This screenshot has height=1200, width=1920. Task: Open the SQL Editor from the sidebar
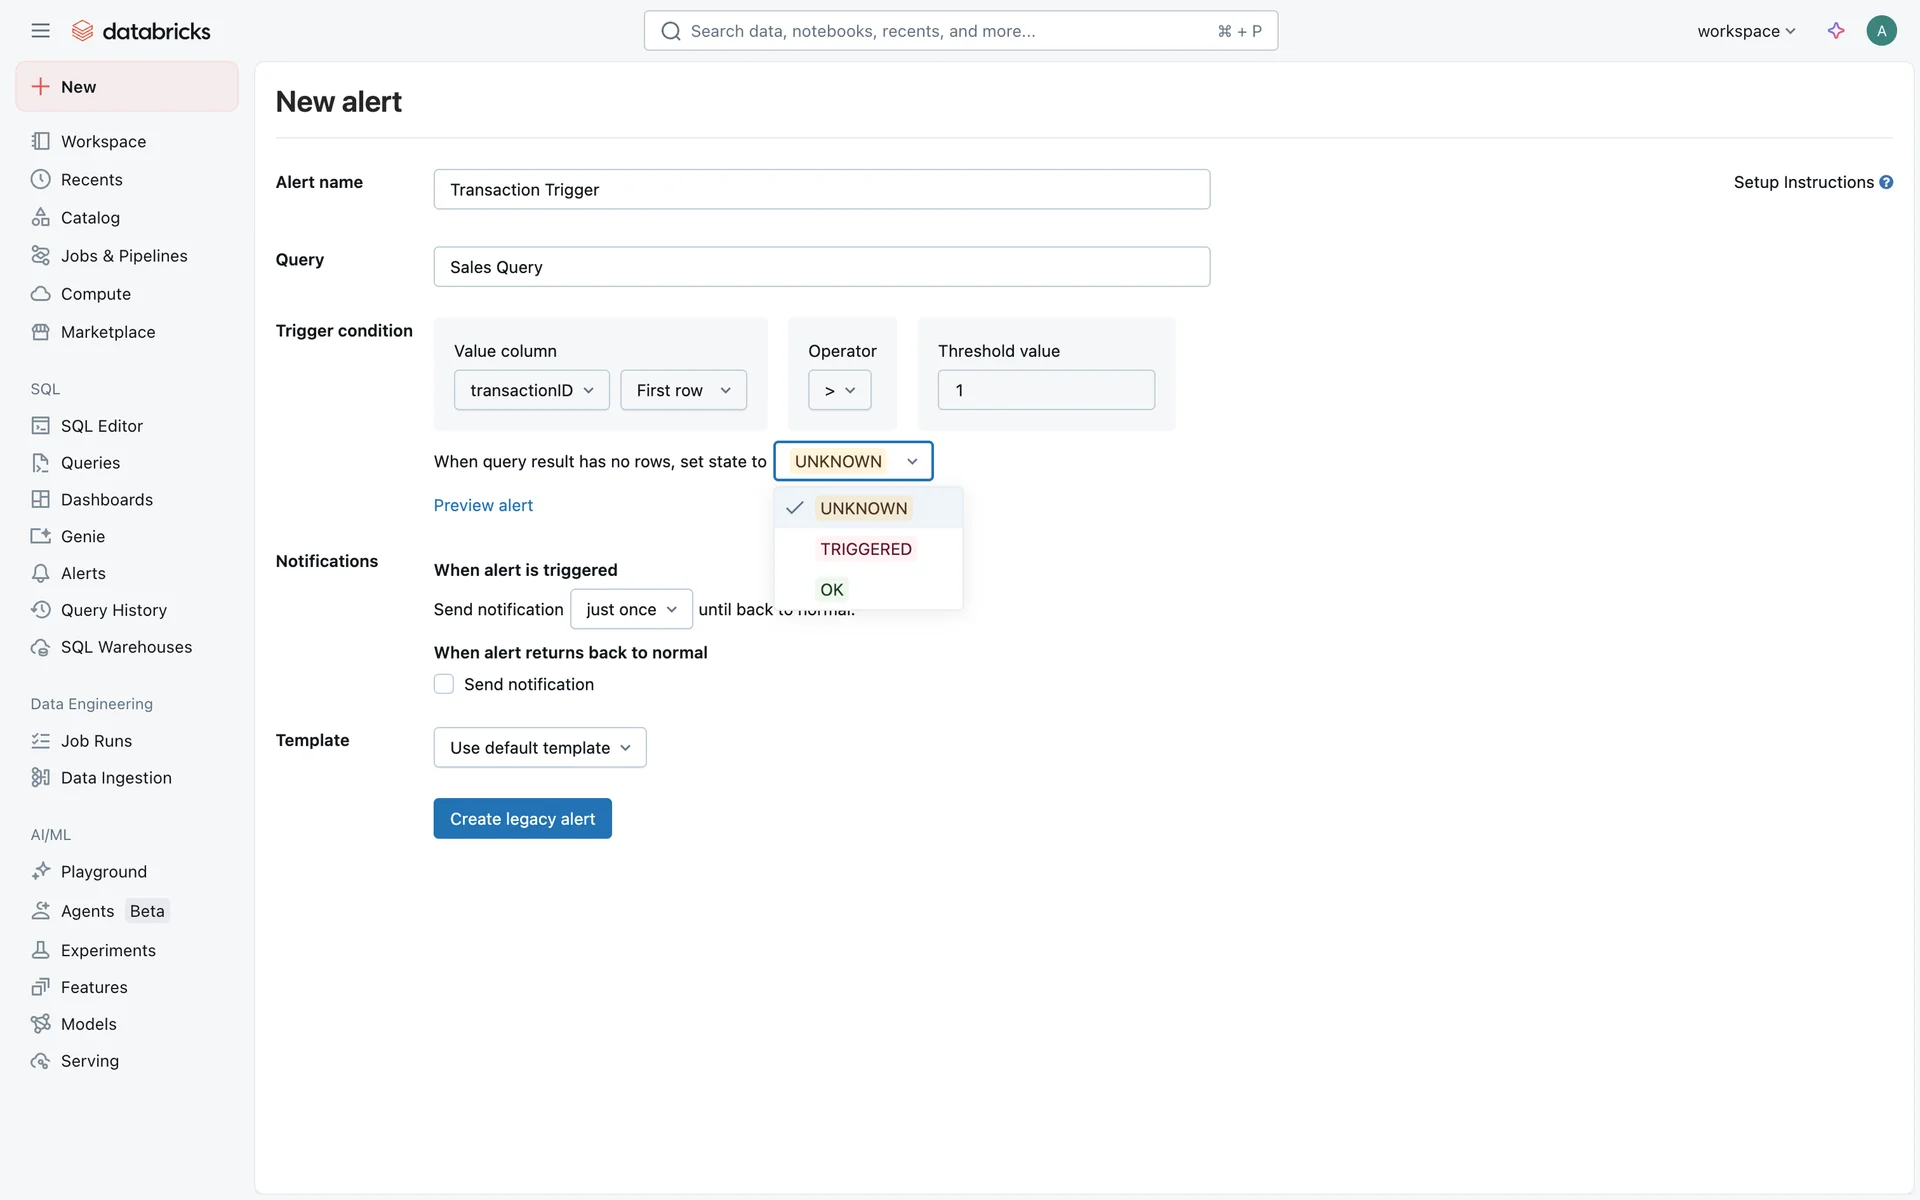point(101,426)
